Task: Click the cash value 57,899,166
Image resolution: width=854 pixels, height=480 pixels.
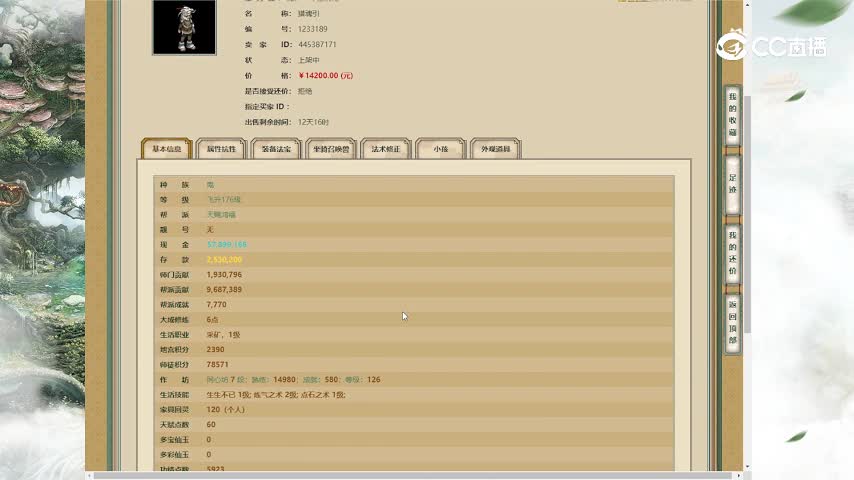Action: point(227,245)
